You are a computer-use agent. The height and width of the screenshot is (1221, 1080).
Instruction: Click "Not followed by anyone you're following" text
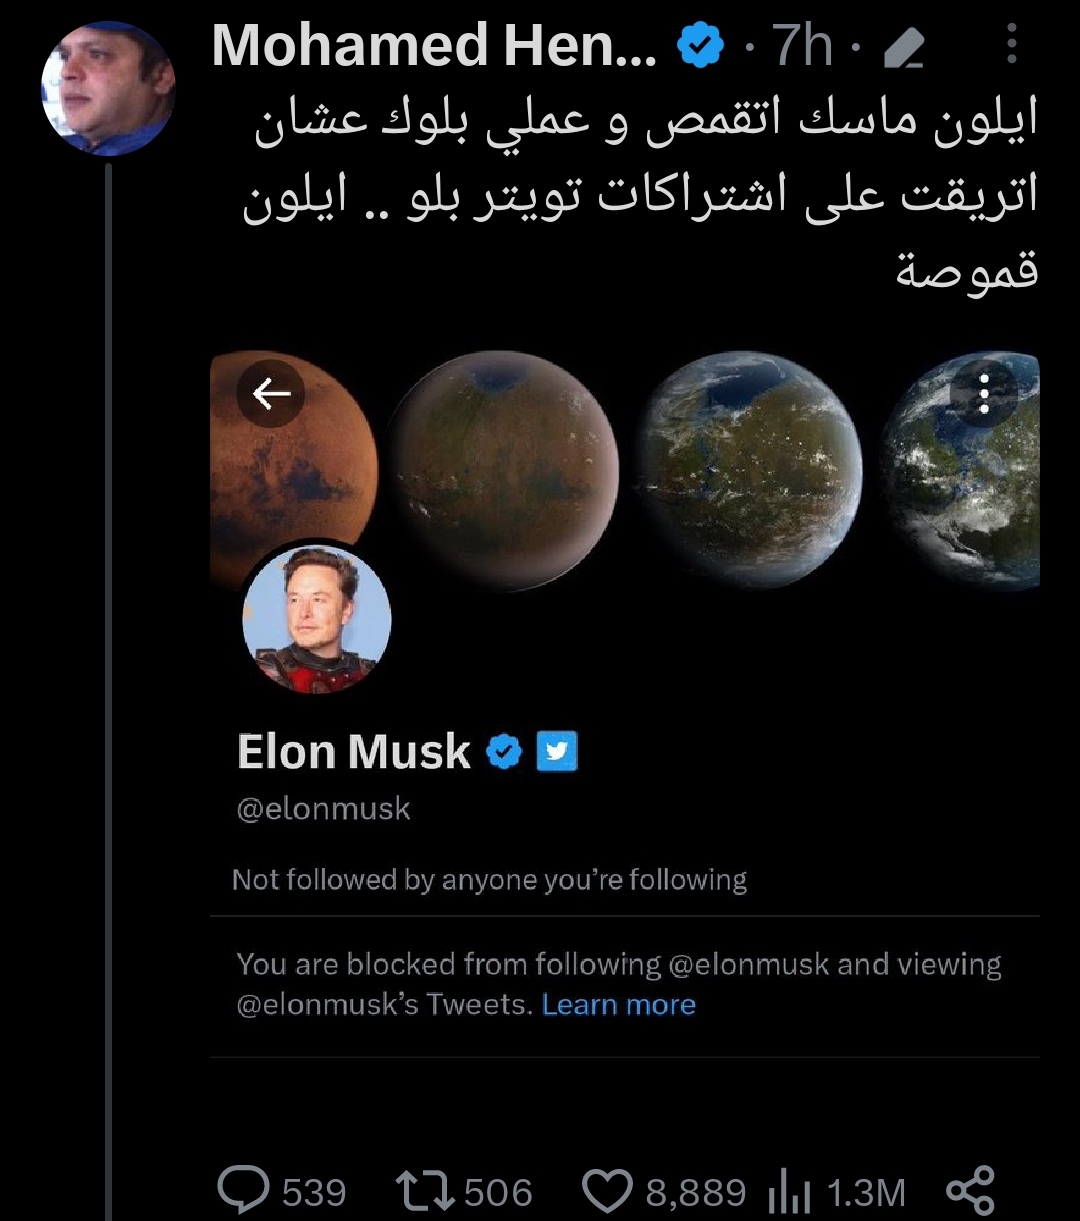click(x=489, y=880)
